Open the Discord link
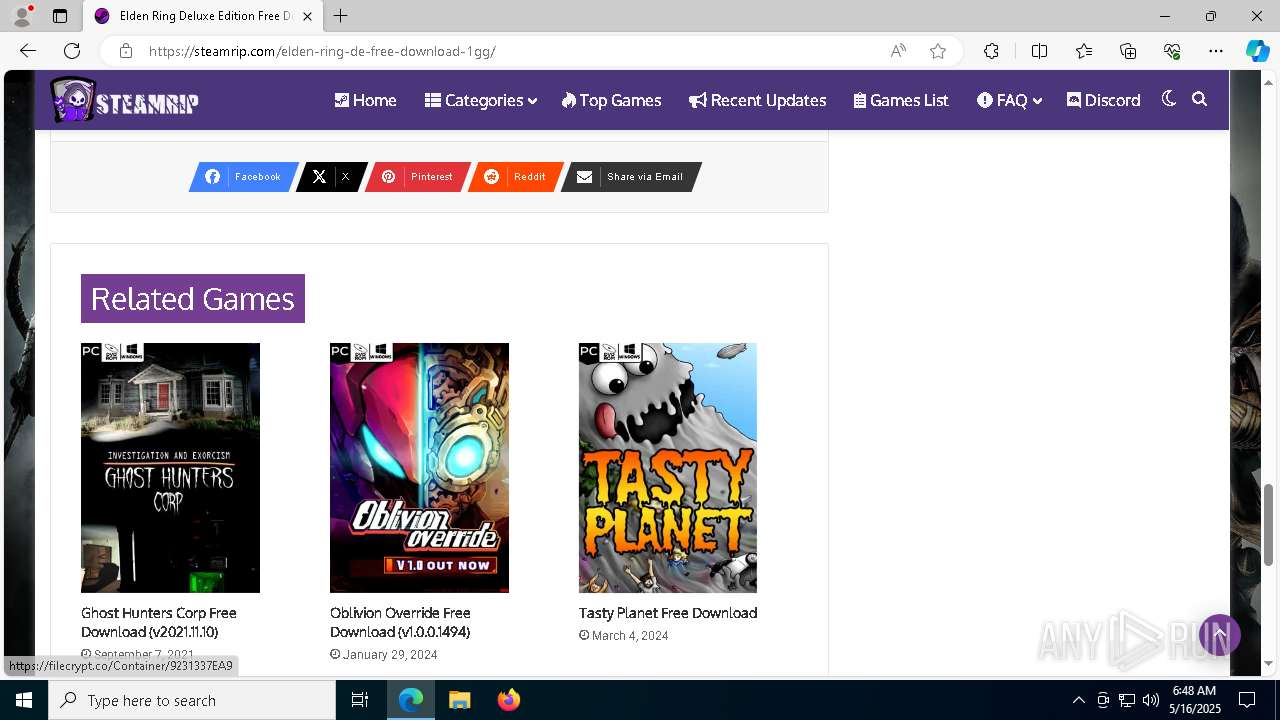Screen dimensions: 1280x720 (x=1103, y=100)
